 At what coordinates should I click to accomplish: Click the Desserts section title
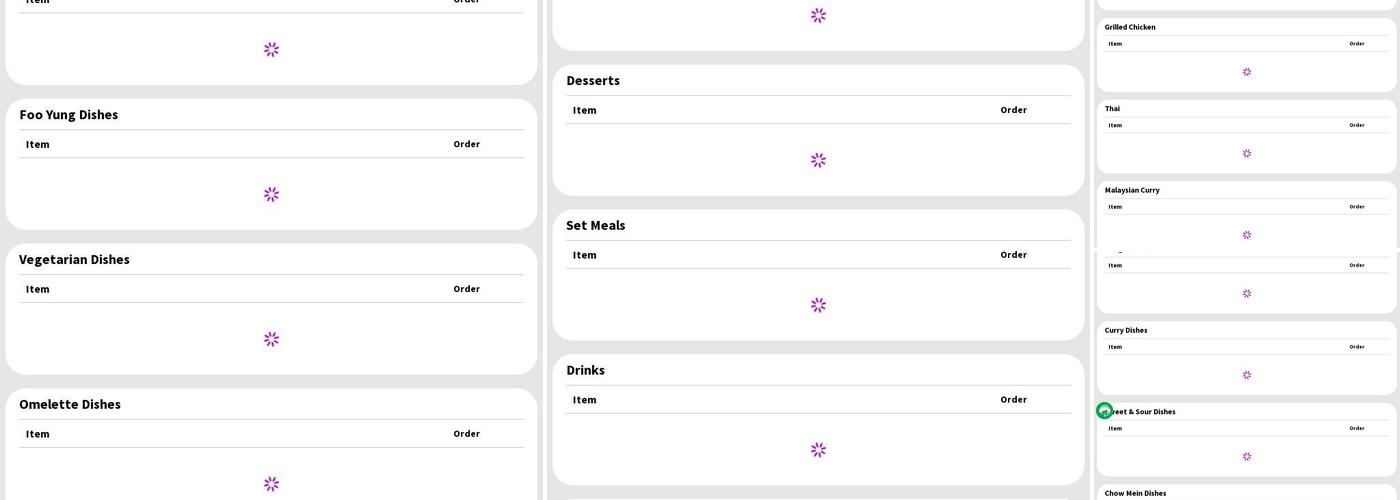point(593,81)
